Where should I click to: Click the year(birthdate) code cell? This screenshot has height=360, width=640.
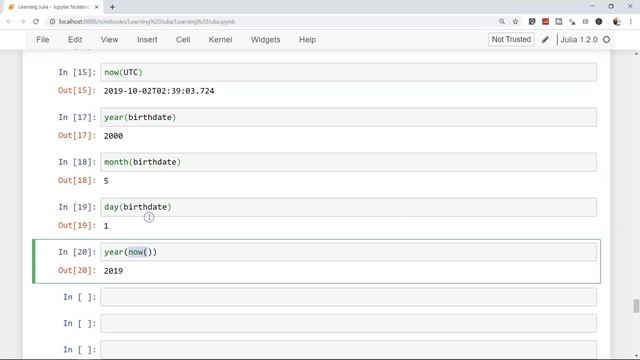coord(349,117)
